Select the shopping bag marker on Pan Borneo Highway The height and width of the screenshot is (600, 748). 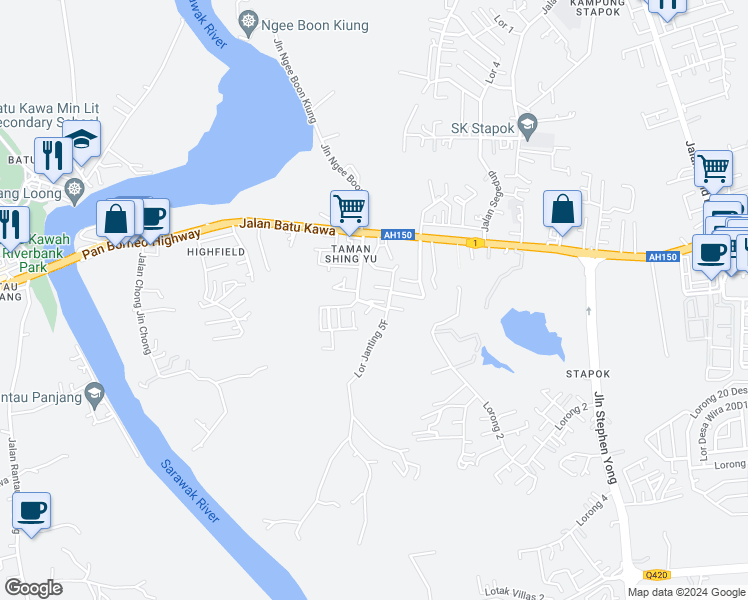(115, 220)
